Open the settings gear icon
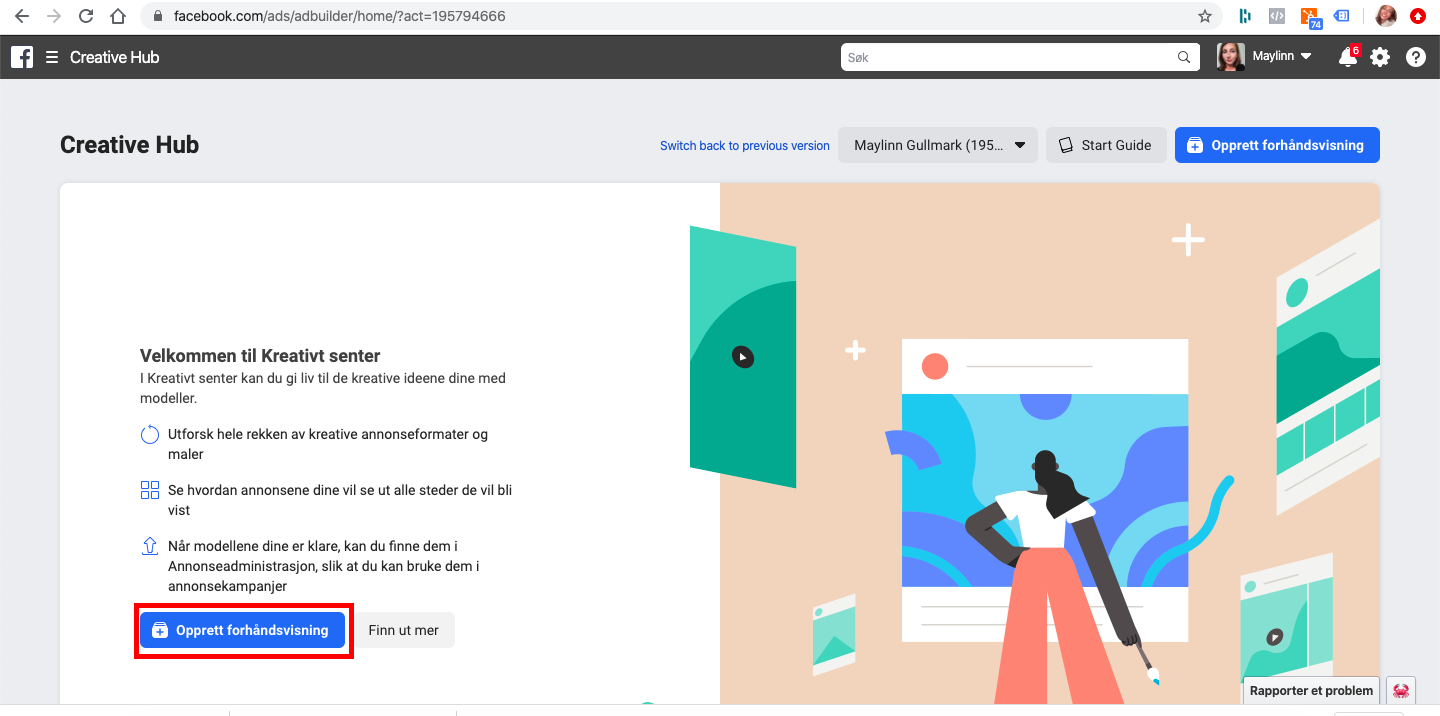Image resolution: width=1440 pixels, height=716 pixels. [1380, 57]
